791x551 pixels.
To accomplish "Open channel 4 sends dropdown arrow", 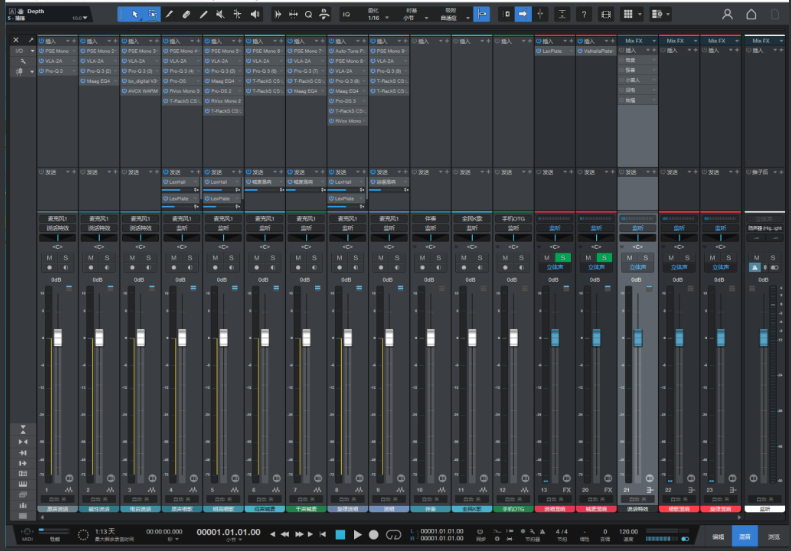I will [x=192, y=172].
